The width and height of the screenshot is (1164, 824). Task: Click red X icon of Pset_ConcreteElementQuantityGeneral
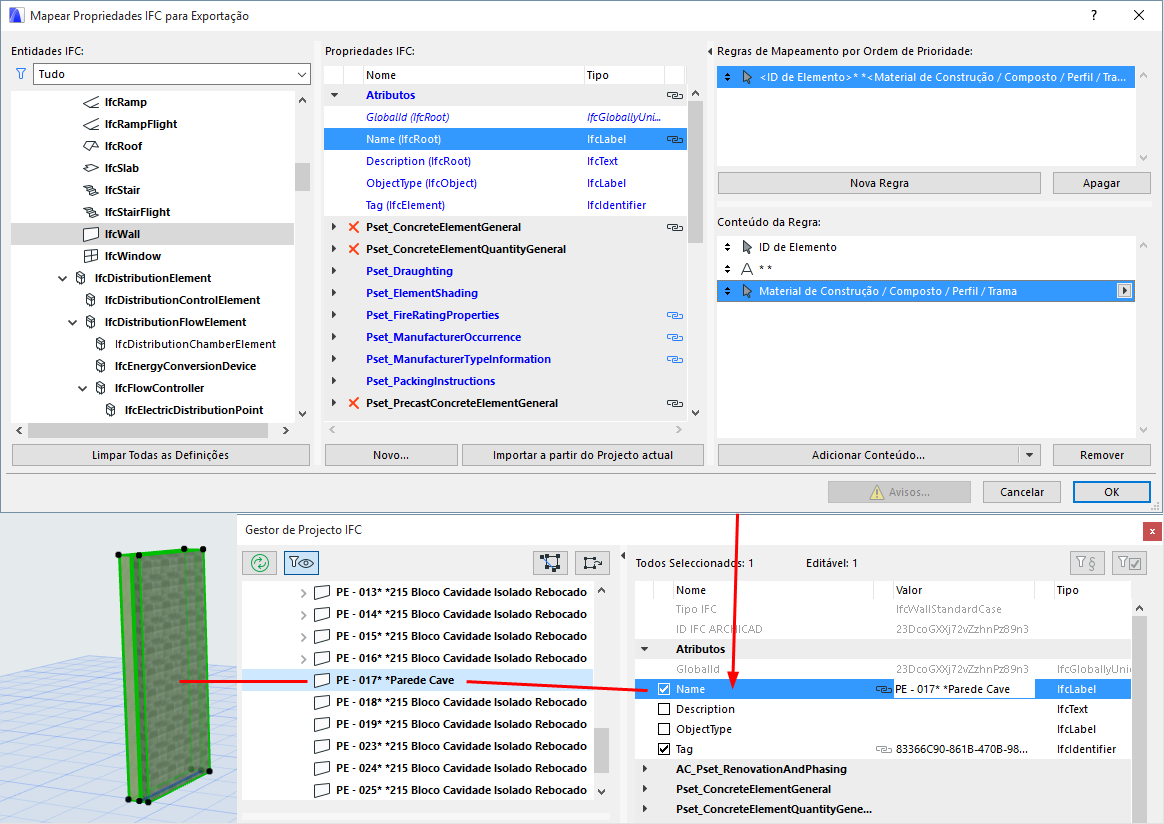tap(354, 249)
